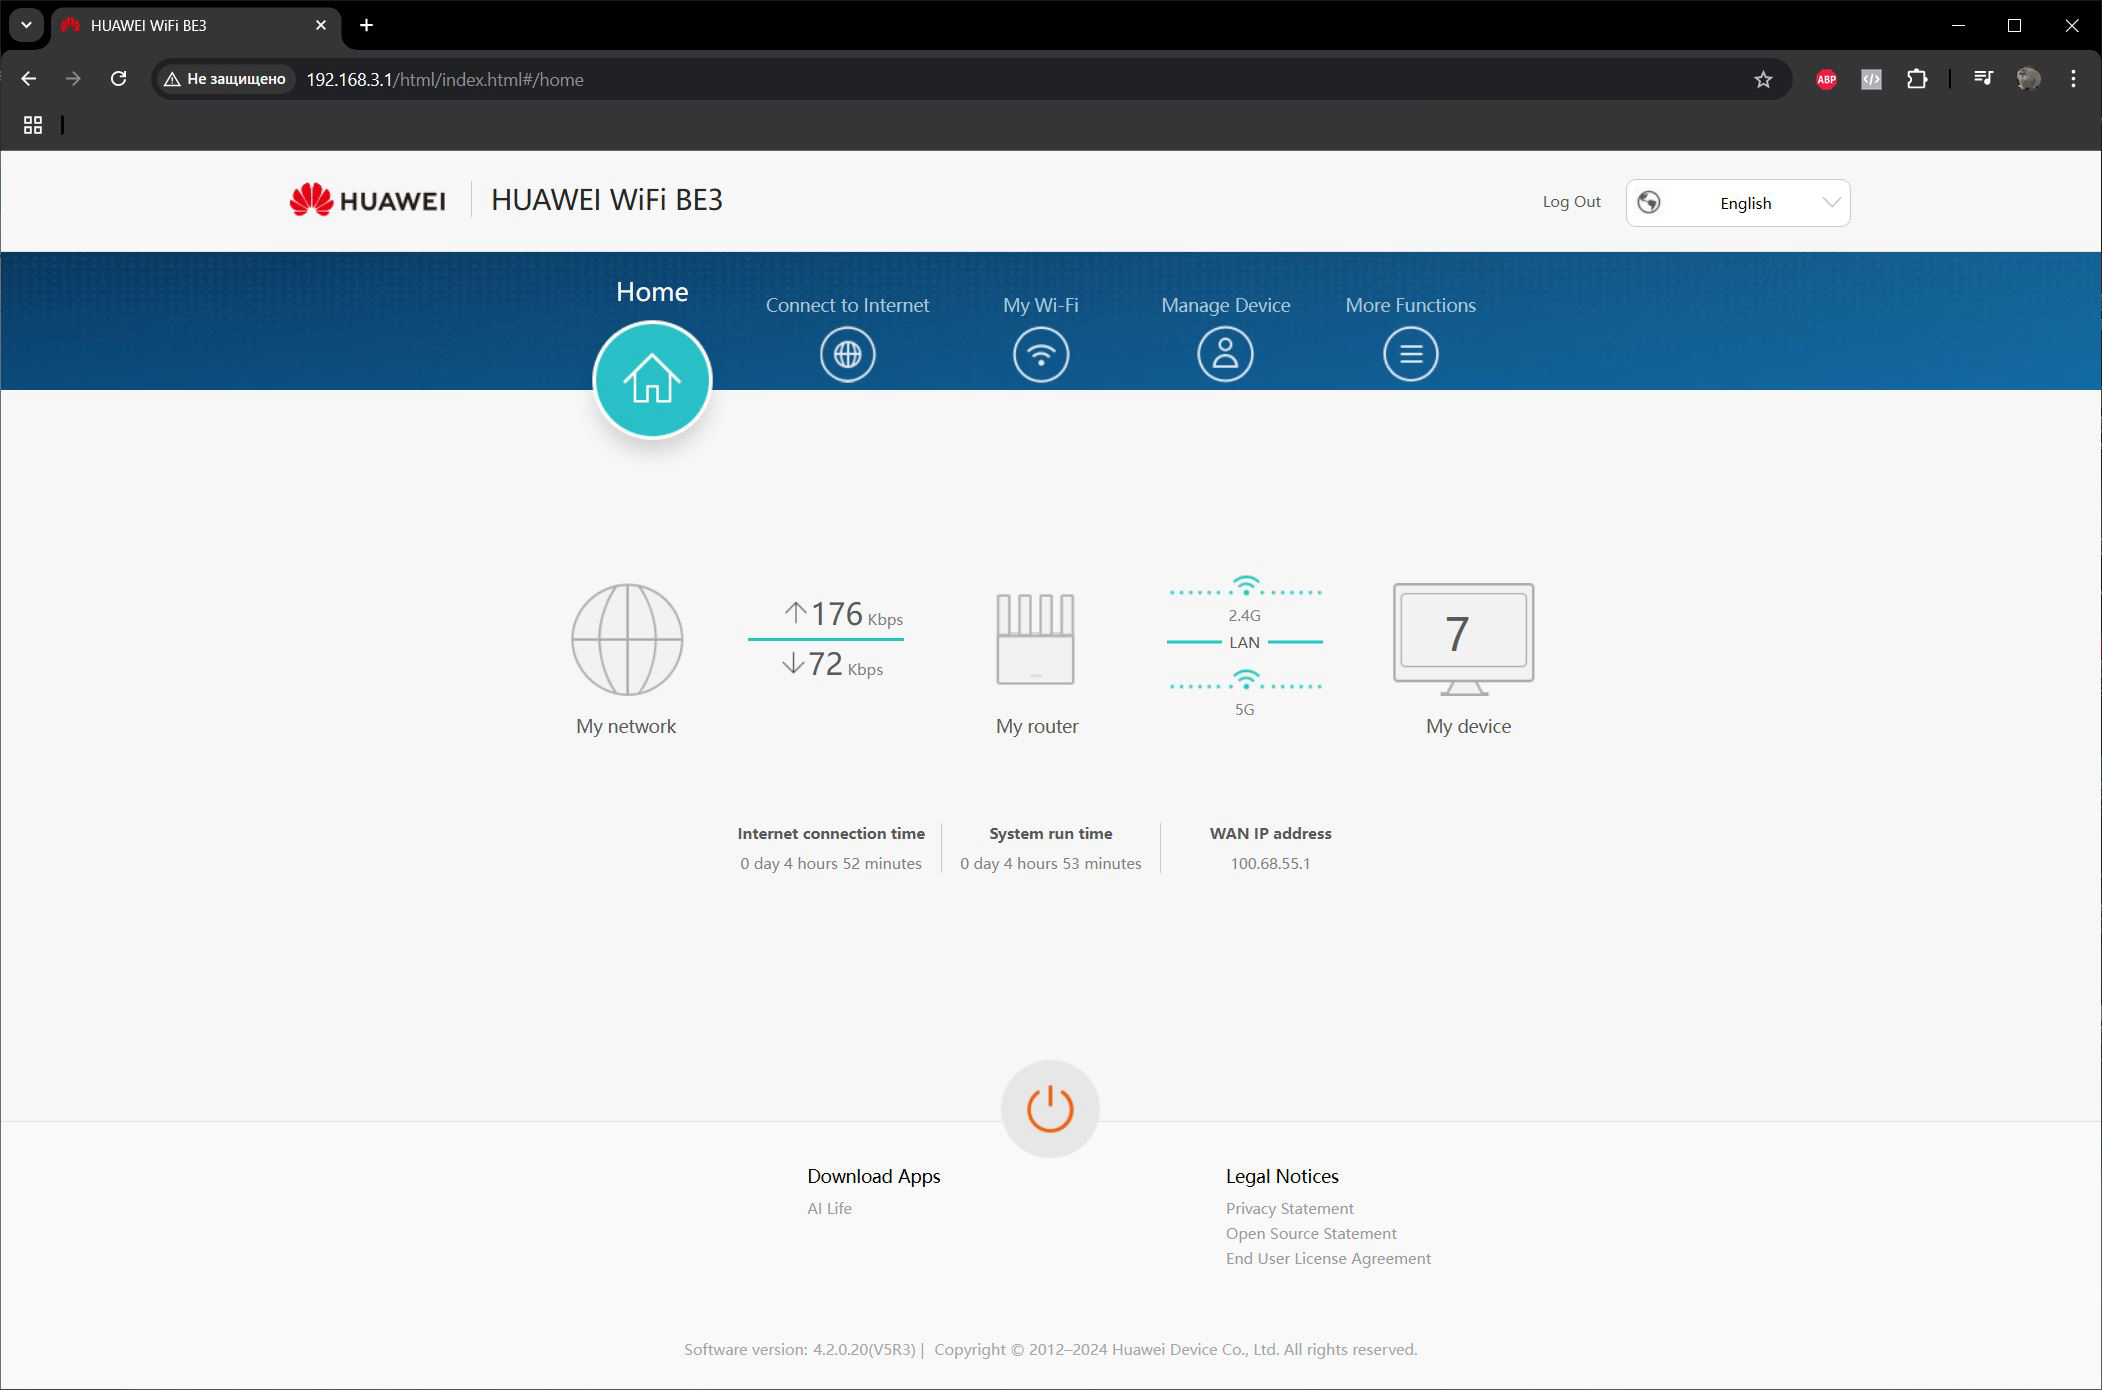Click the upload speed 176 Kbps

pos(843,614)
